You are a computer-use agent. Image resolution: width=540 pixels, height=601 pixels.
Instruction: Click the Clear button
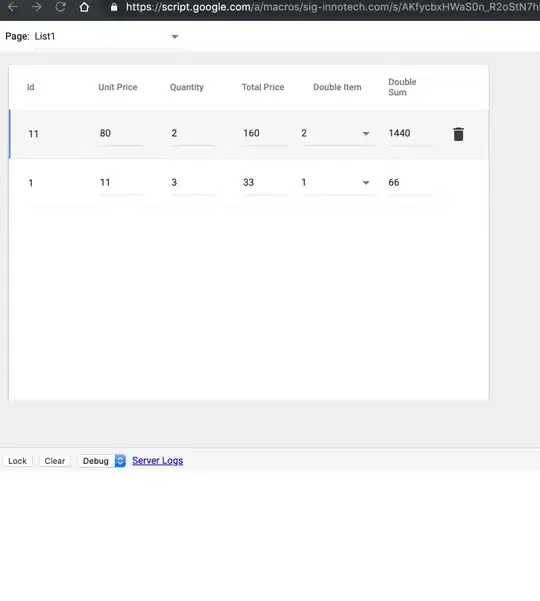(55, 461)
